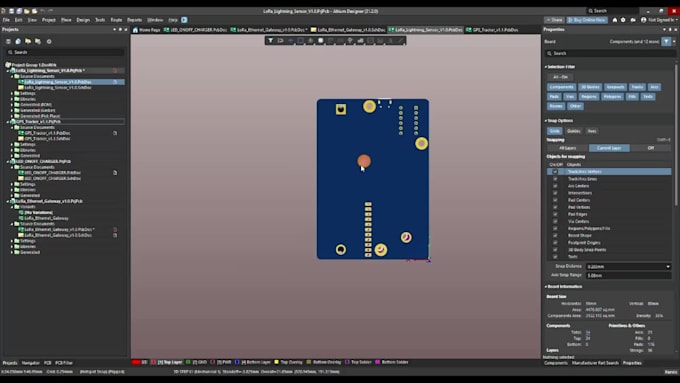Viewport: 680px width, 383px height.
Task: Click the align objects icon in Active Bar
Action: (x=311, y=41)
